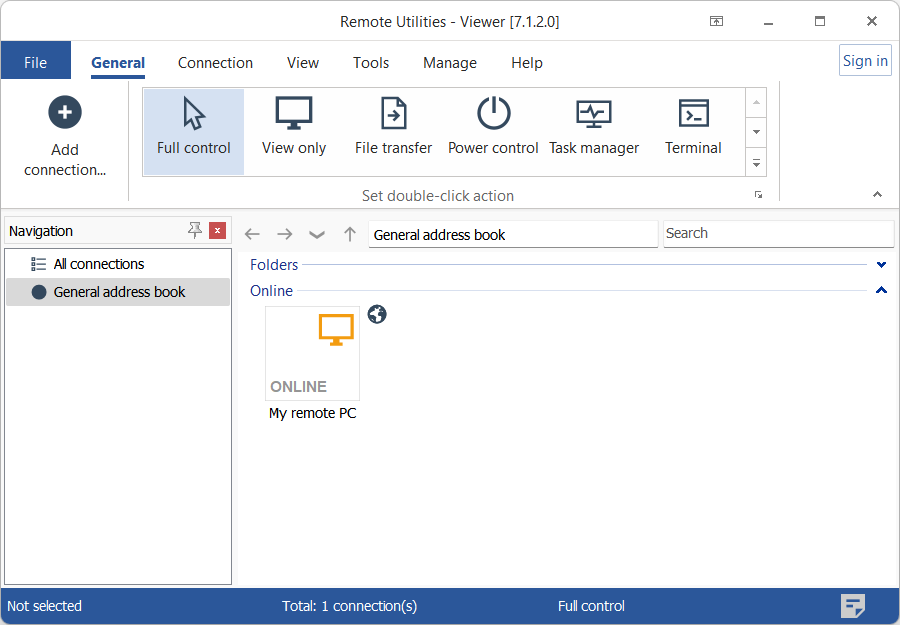Open the Connection ribbon tab
This screenshot has width=900, height=625.
215,63
